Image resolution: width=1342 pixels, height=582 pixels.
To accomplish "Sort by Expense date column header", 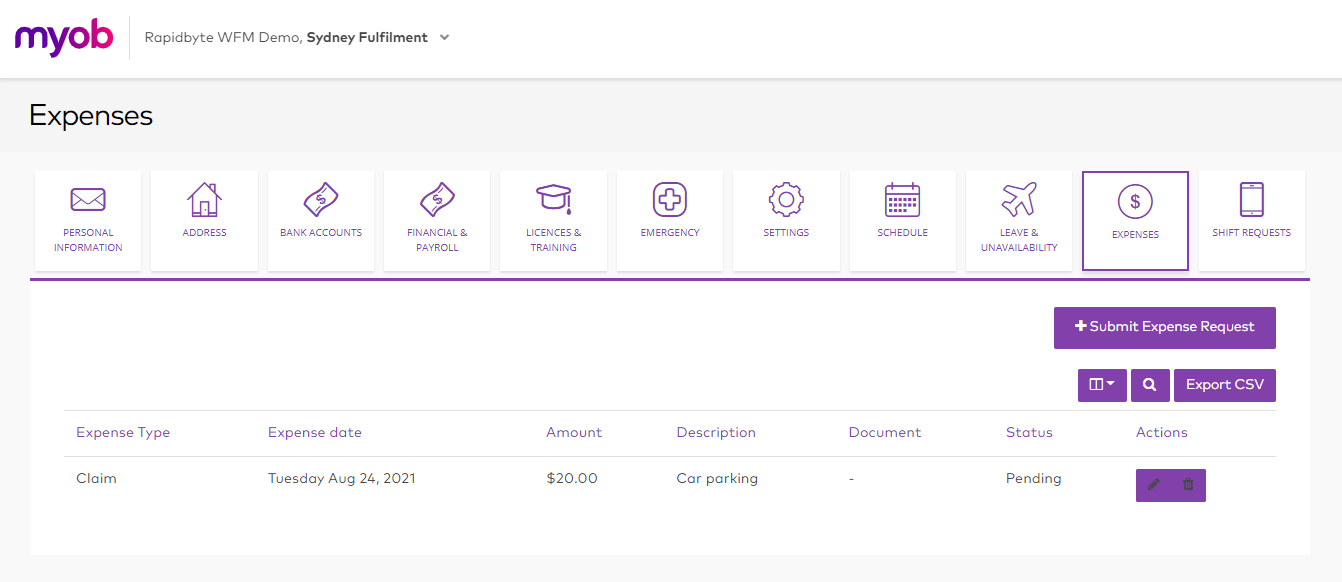I will [314, 433].
